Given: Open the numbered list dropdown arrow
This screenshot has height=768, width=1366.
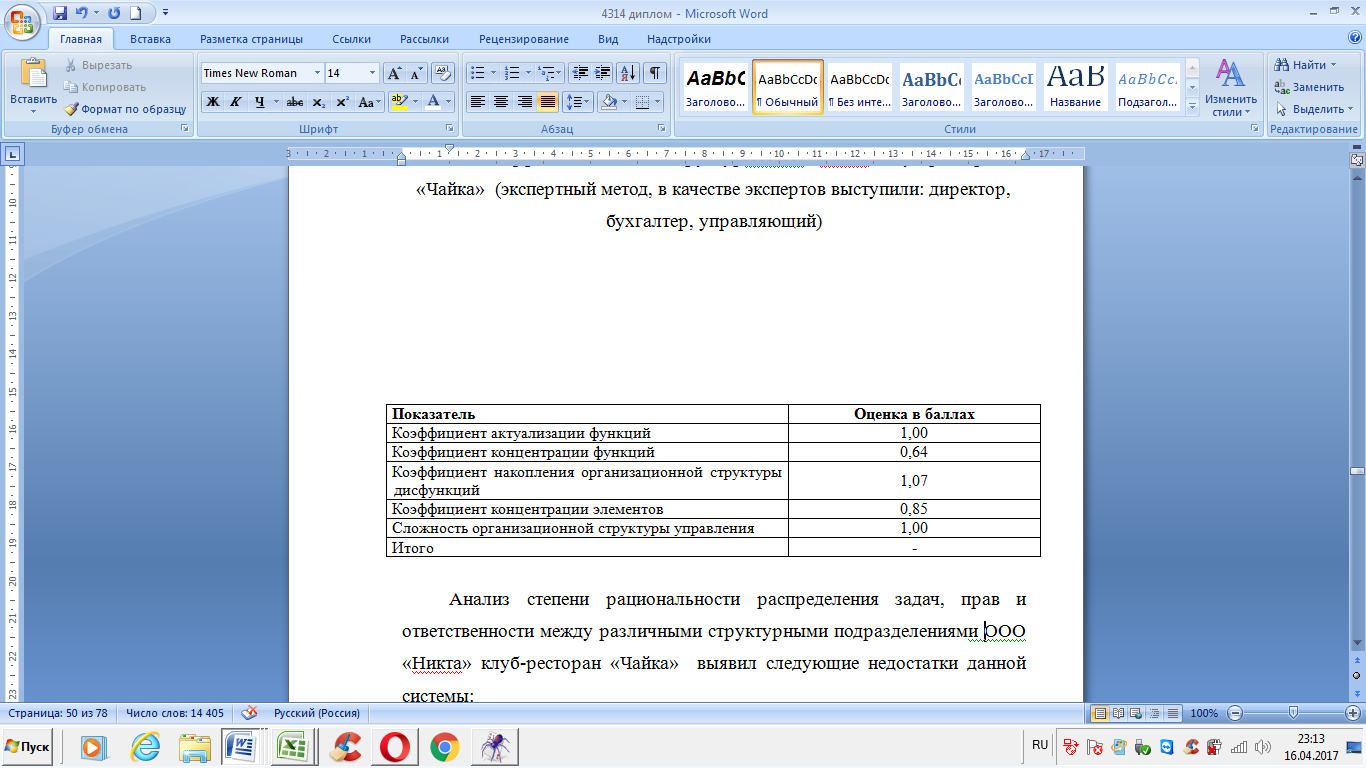Looking at the screenshot, I should [528, 73].
